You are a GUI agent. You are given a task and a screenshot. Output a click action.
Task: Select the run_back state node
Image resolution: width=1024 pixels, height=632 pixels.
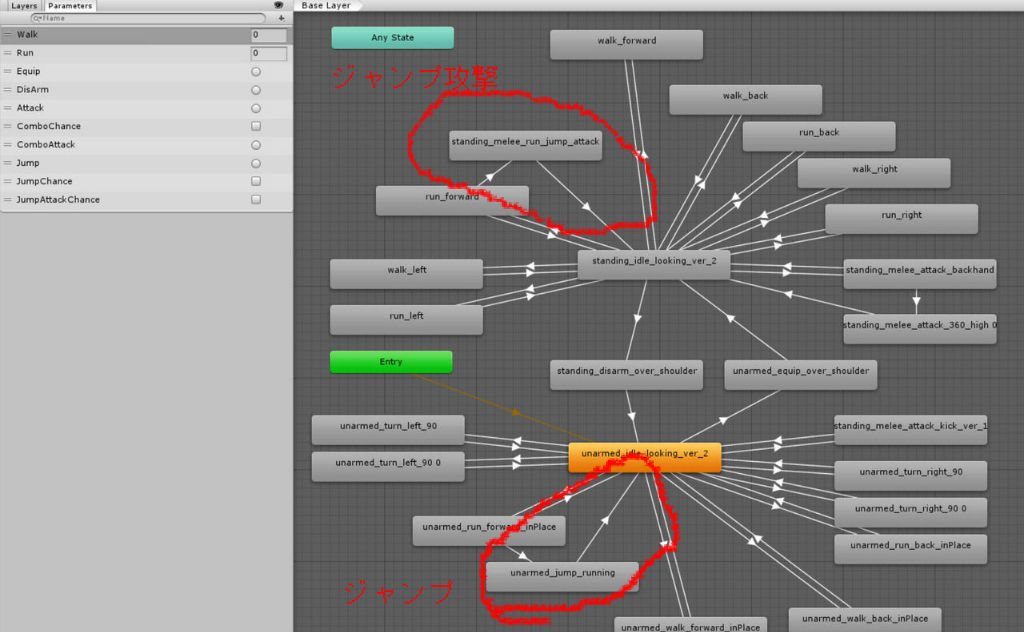(x=819, y=136)
